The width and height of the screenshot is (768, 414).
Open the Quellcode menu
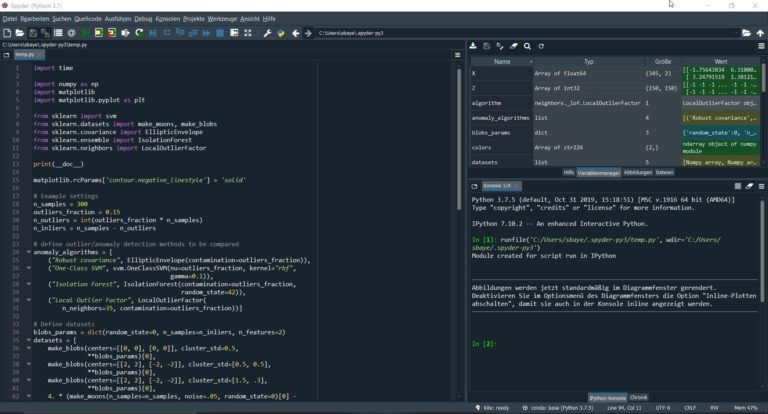point(88,19)
